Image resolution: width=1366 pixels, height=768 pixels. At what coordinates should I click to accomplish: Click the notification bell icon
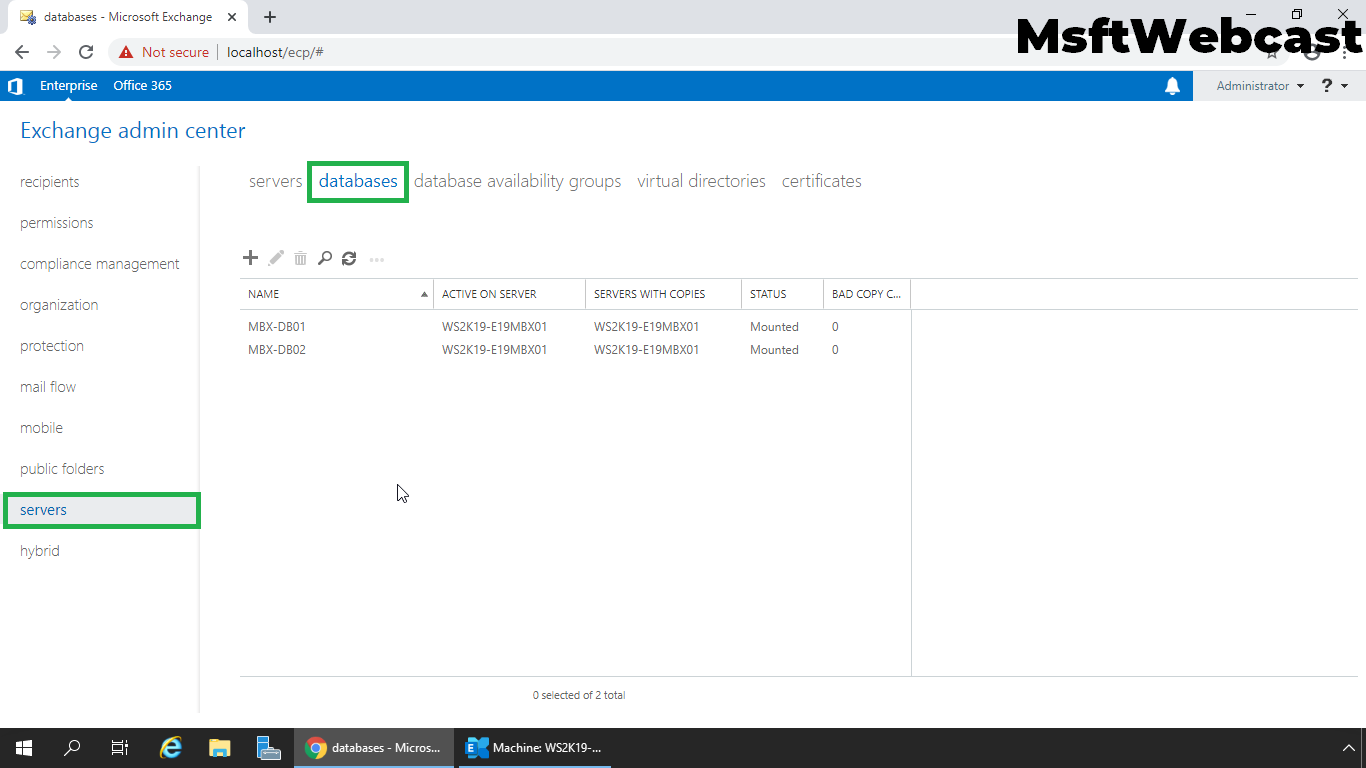tap(1173, 86)
